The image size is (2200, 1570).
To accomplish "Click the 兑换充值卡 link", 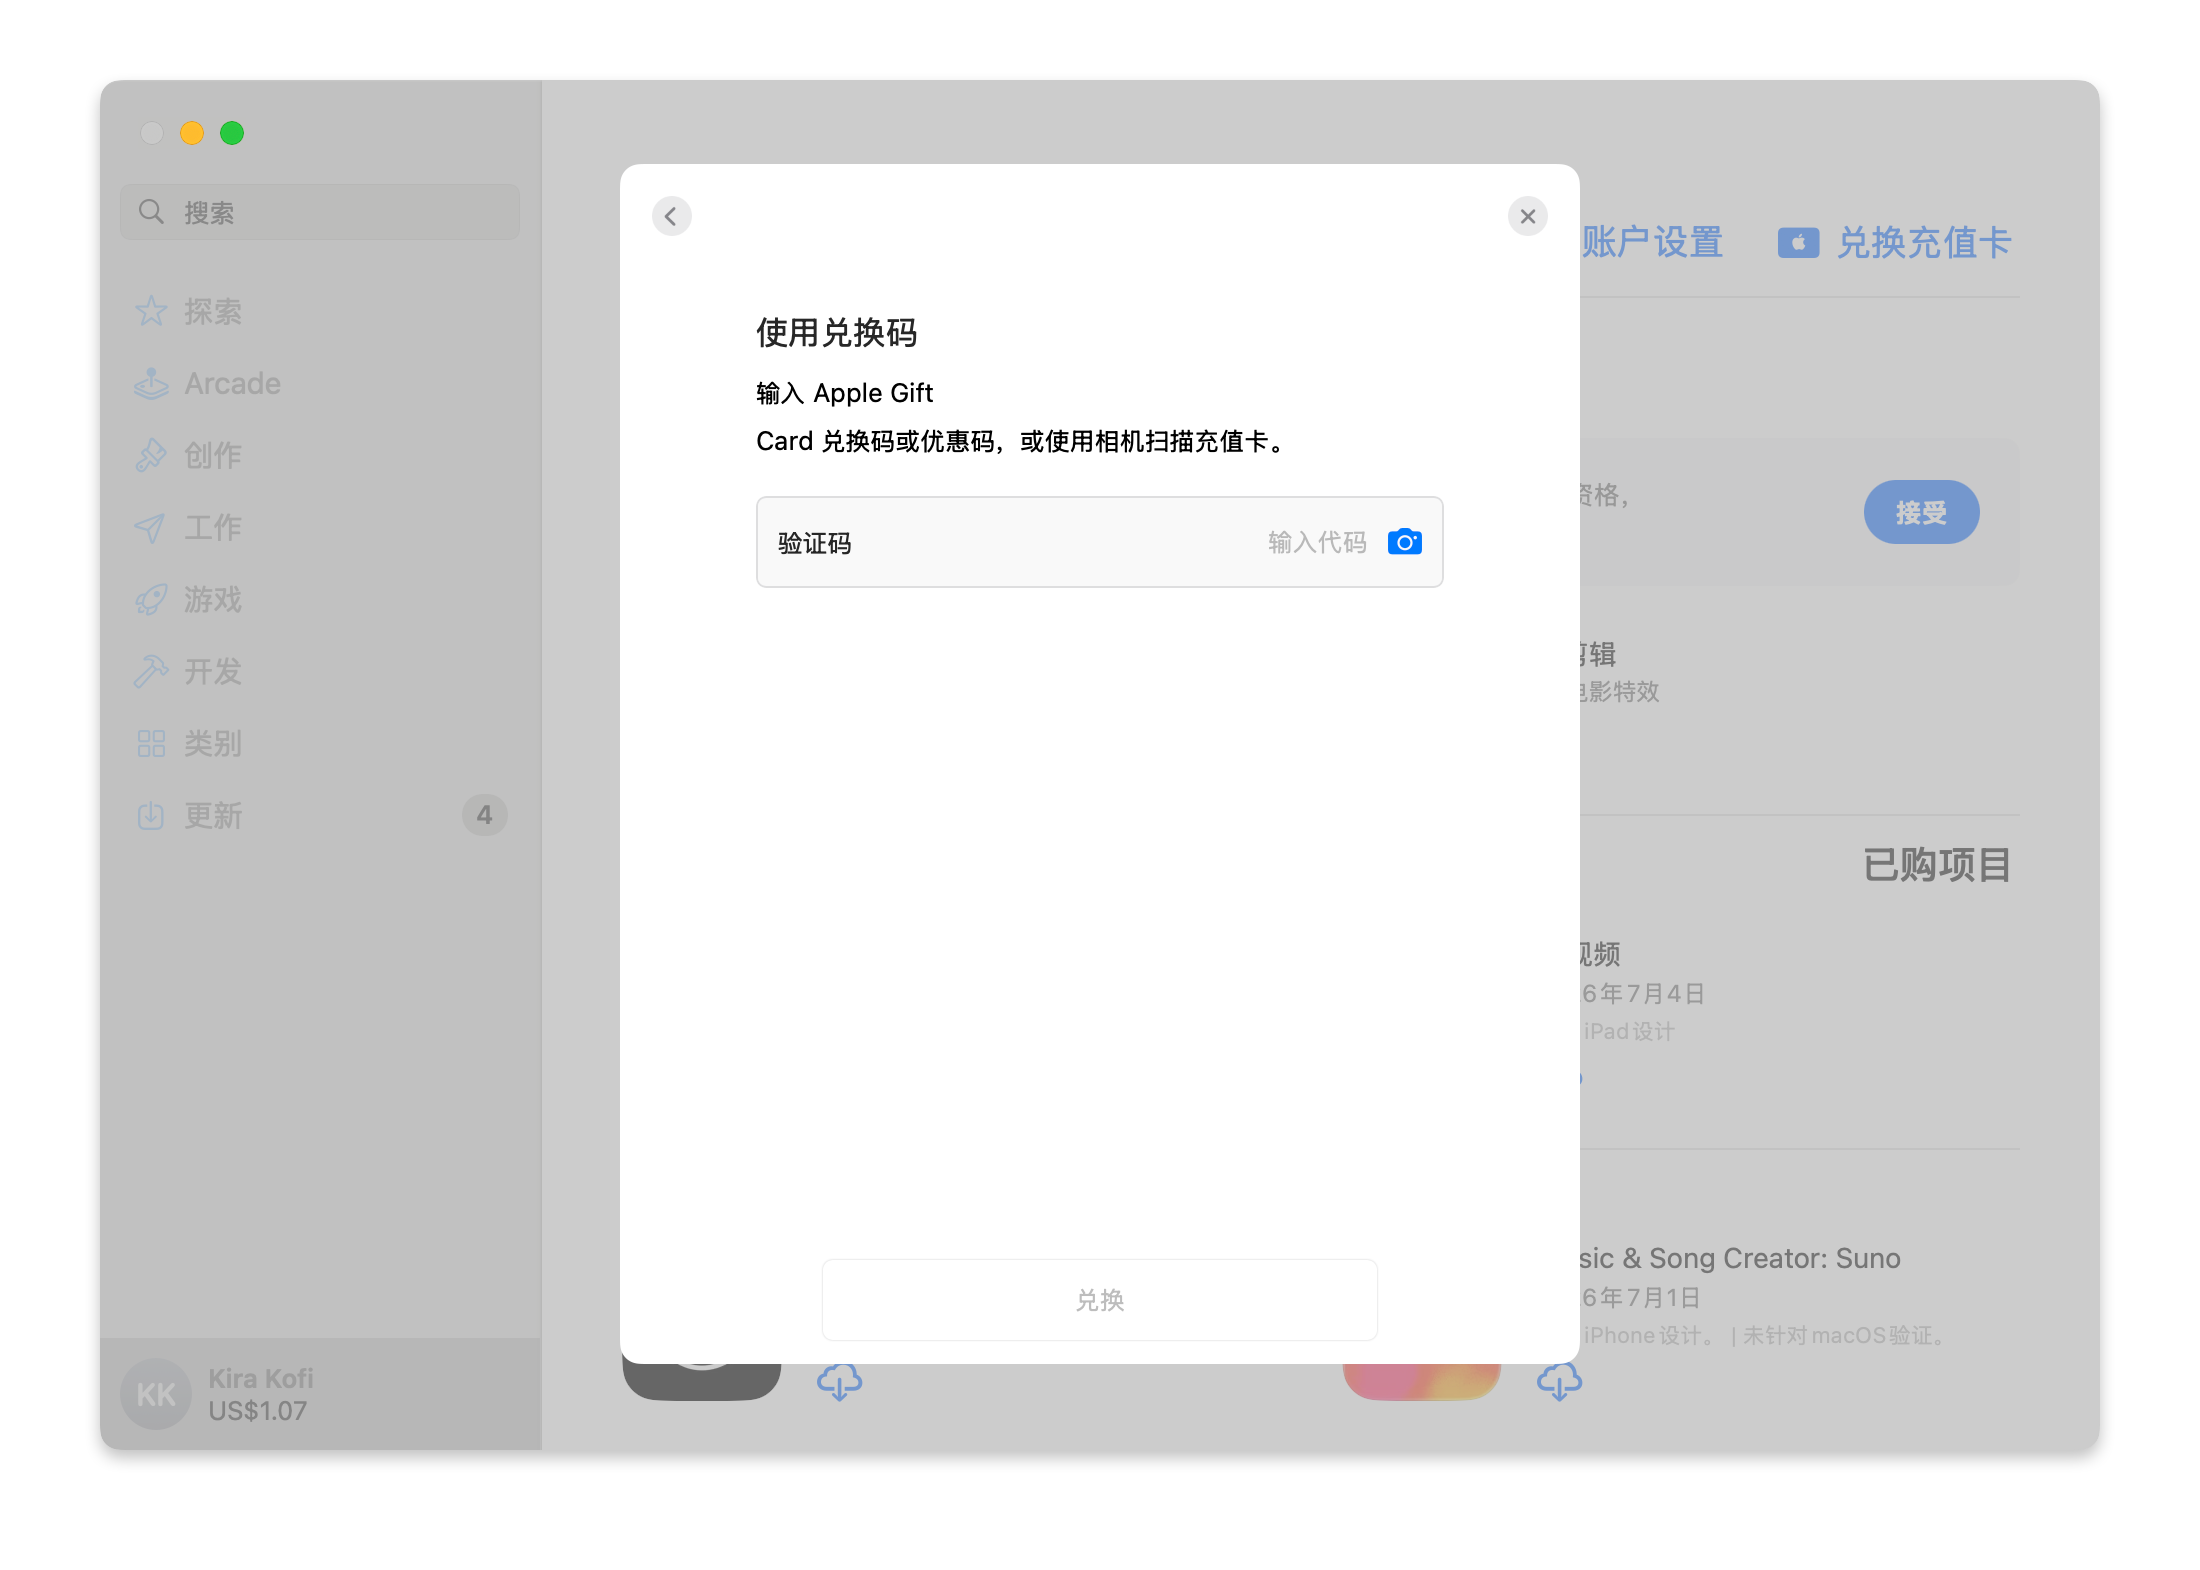I will 1924,242.
